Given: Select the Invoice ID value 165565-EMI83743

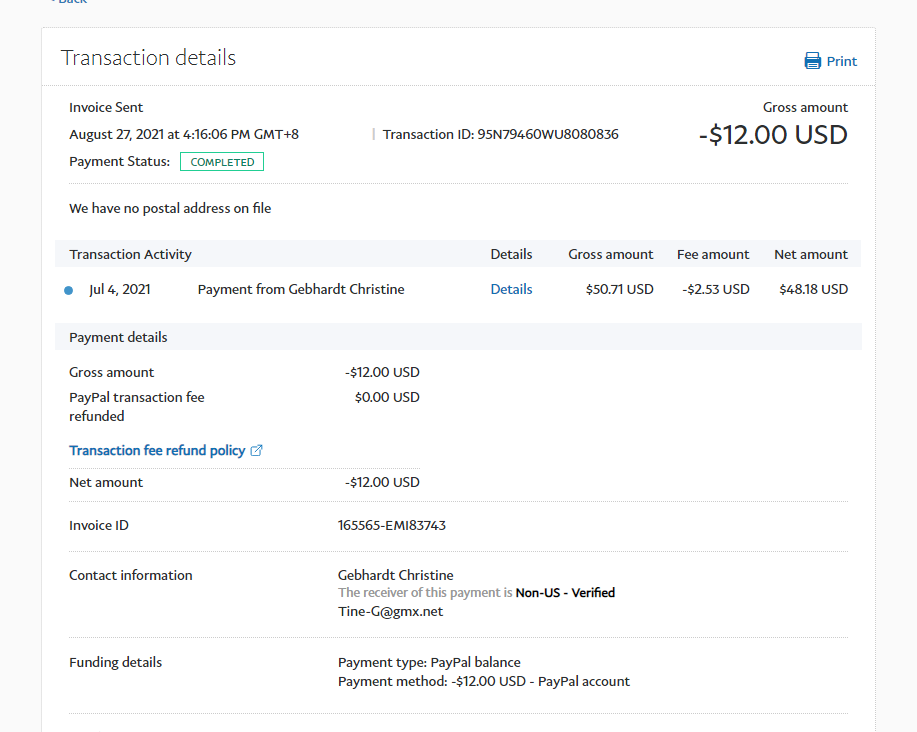Looking at the screenshot, I should 392,525.
